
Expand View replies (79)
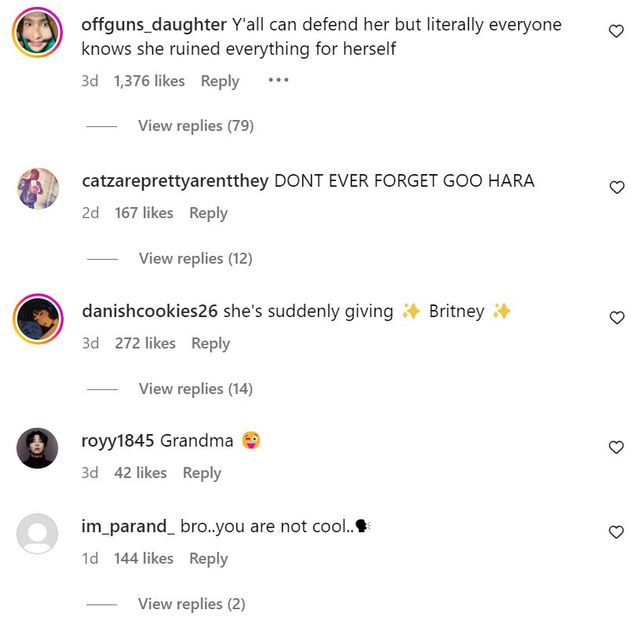[x=196, y=126]
